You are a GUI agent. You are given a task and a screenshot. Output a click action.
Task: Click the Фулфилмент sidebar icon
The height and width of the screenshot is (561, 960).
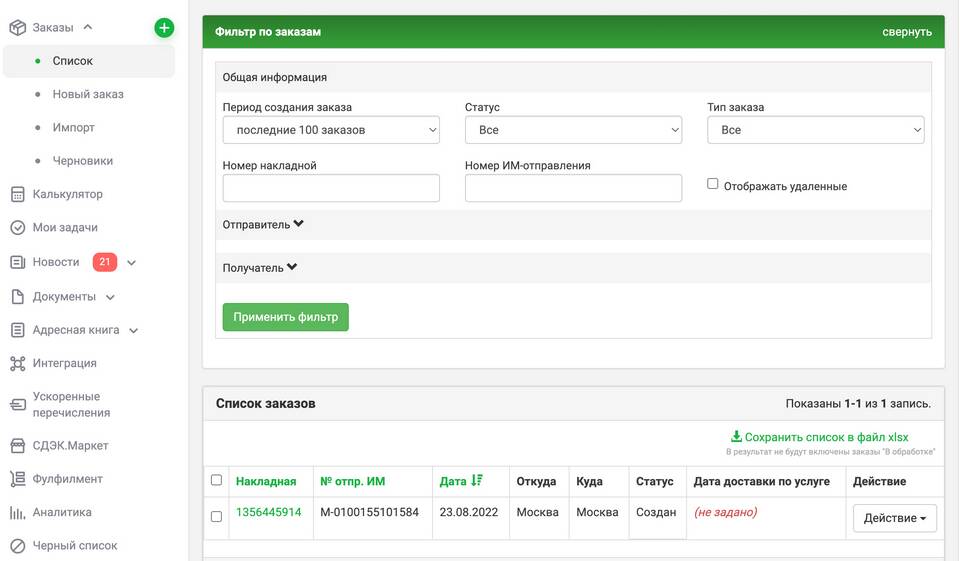17,479
